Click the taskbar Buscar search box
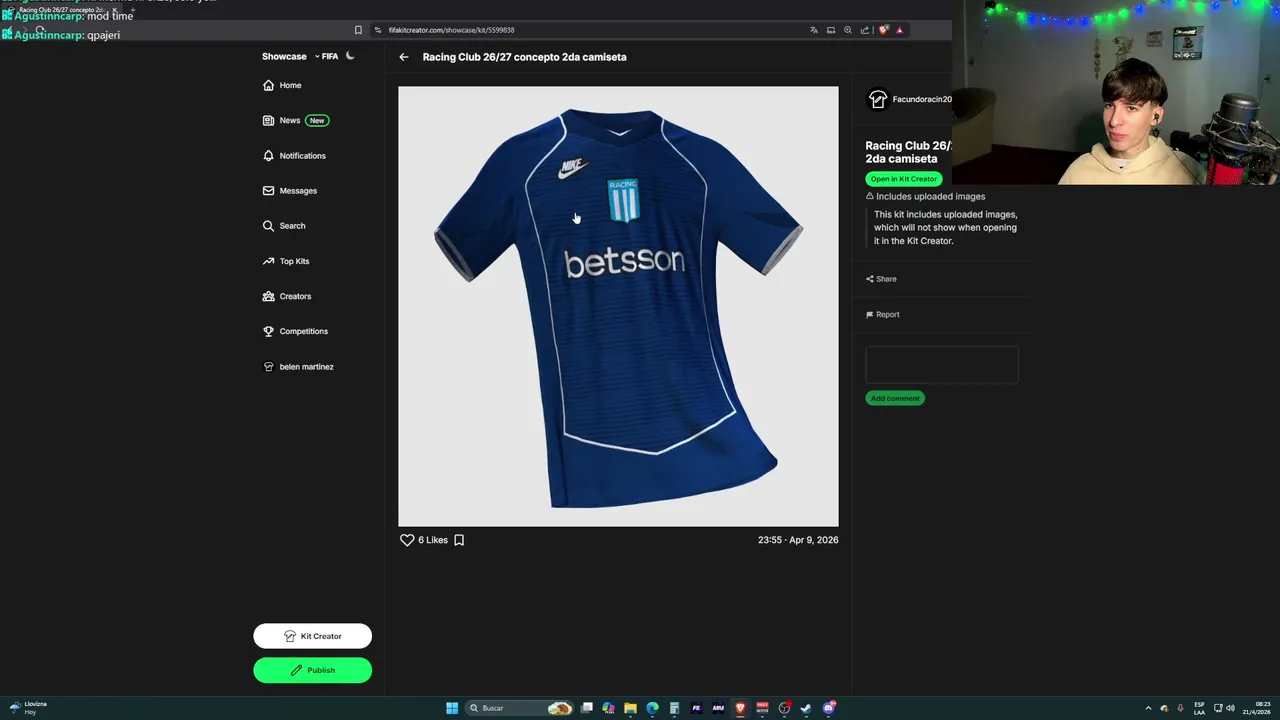The image size is (1280, 720). (x=520, y=708)
